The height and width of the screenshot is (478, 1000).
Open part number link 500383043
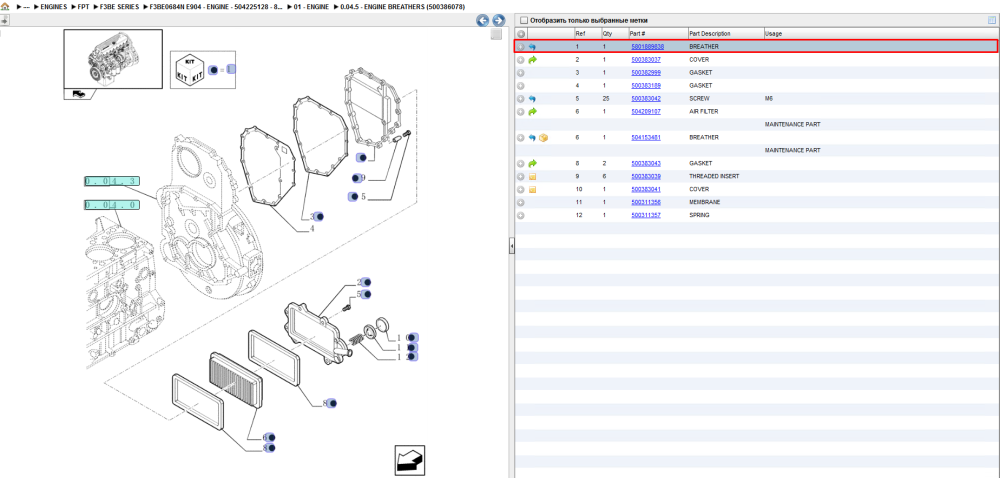click(646, 163)
